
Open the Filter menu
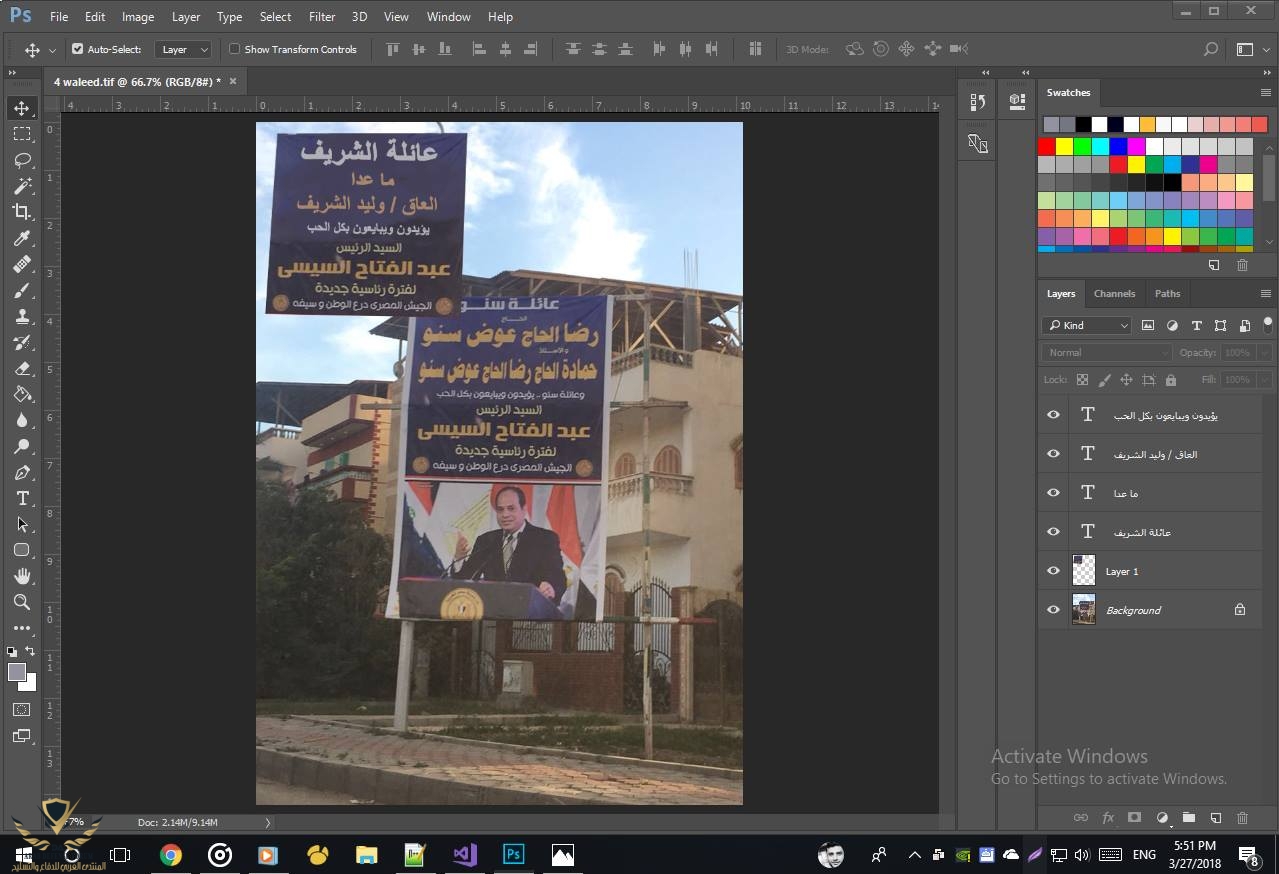click(x=322, y=17)
